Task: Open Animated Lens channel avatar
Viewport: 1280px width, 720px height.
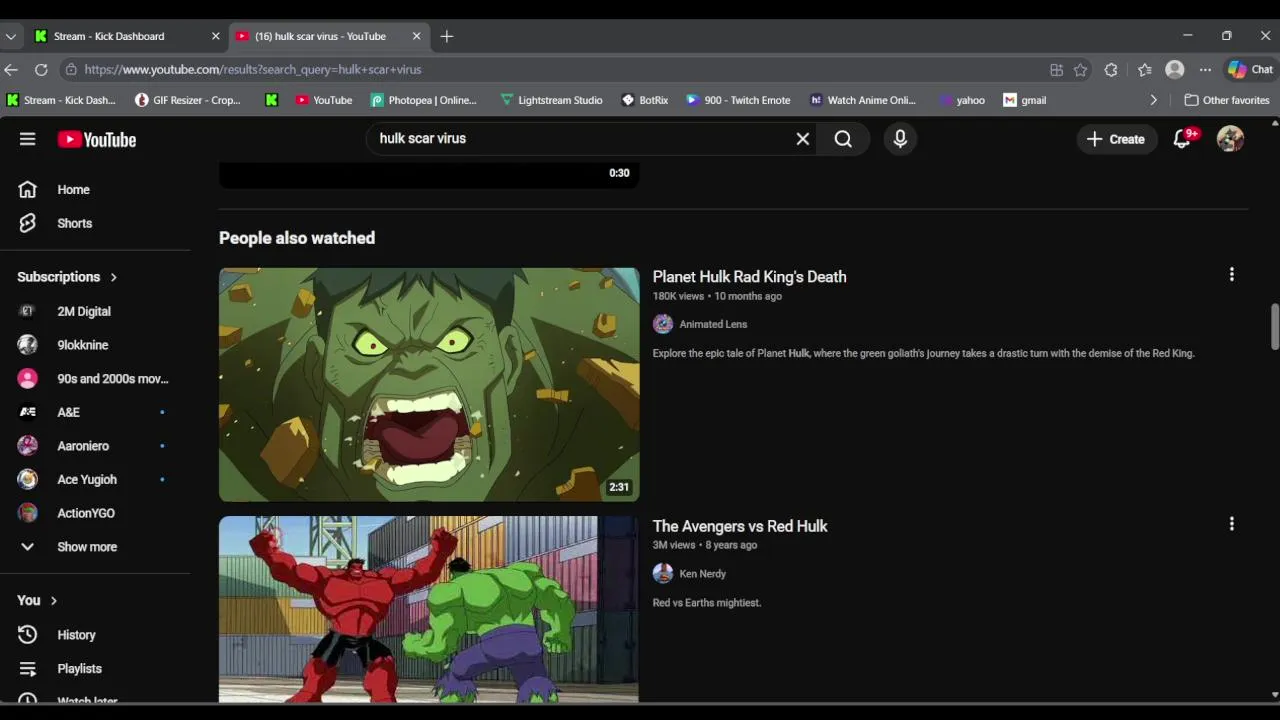Action: click(663, 324)
